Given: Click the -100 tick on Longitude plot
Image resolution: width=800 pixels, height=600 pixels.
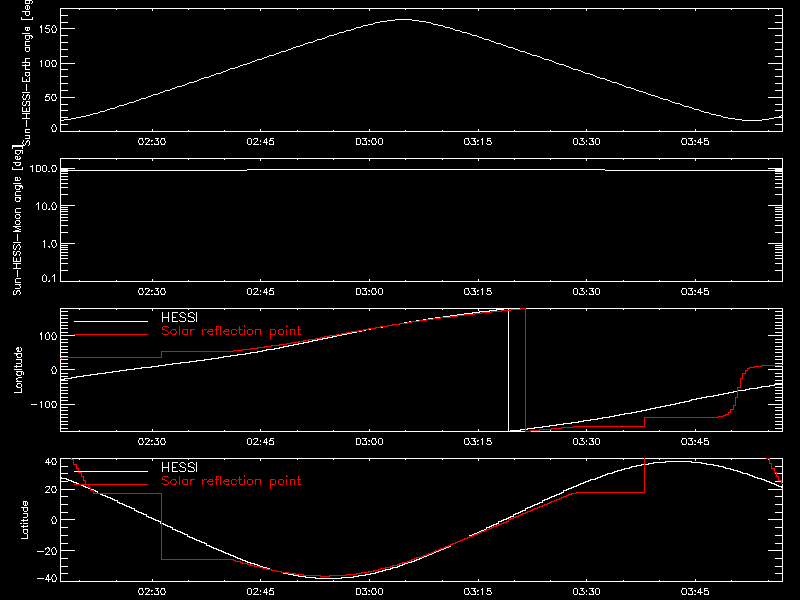Looking at the screenshot, I should [x=43, y=404].
